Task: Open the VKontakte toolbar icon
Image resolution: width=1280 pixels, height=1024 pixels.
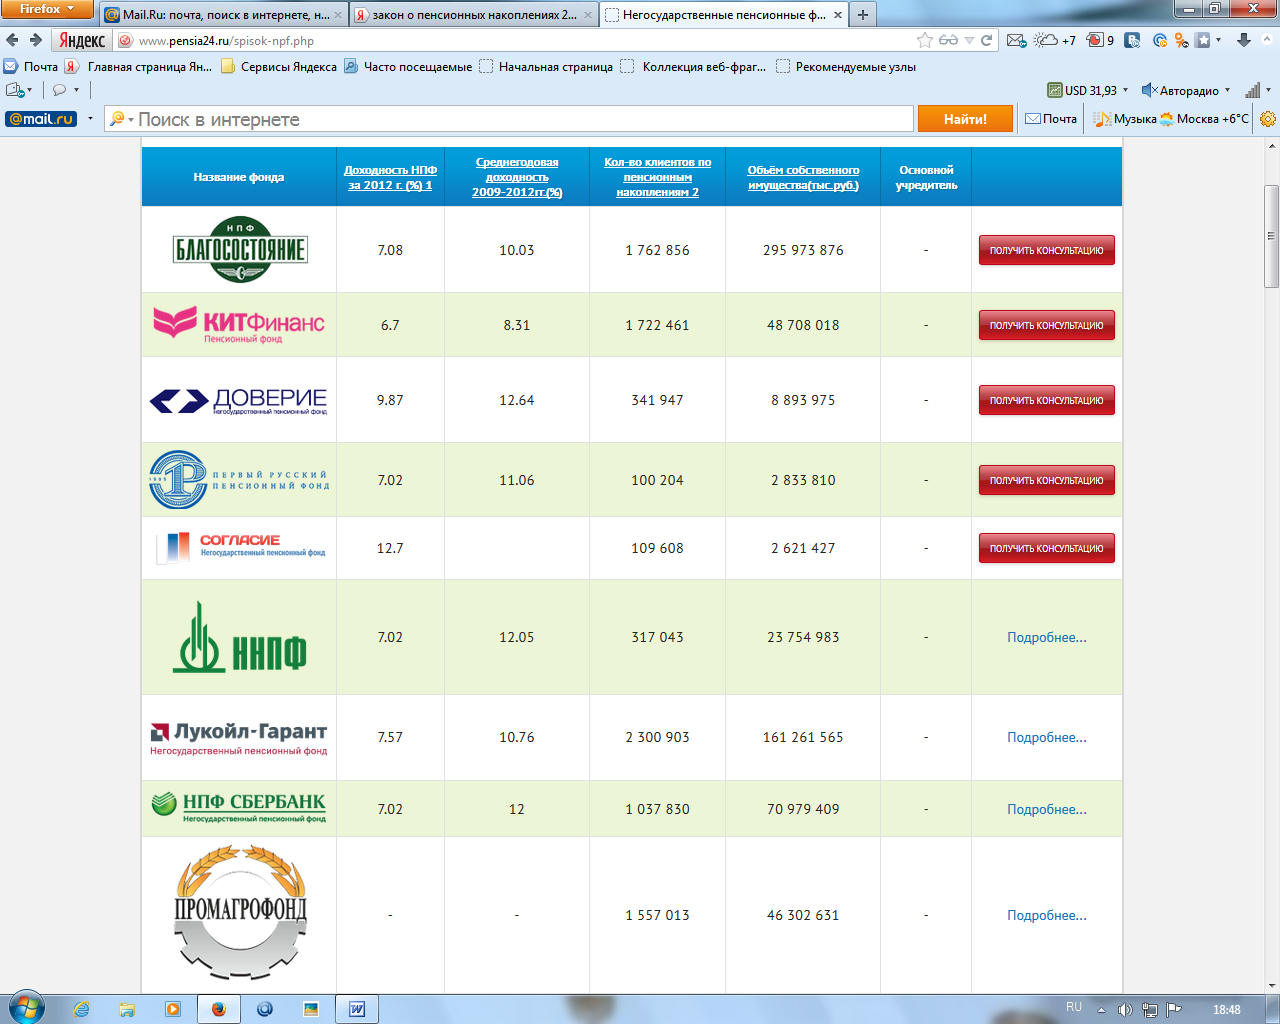Action: (1133, 40)
